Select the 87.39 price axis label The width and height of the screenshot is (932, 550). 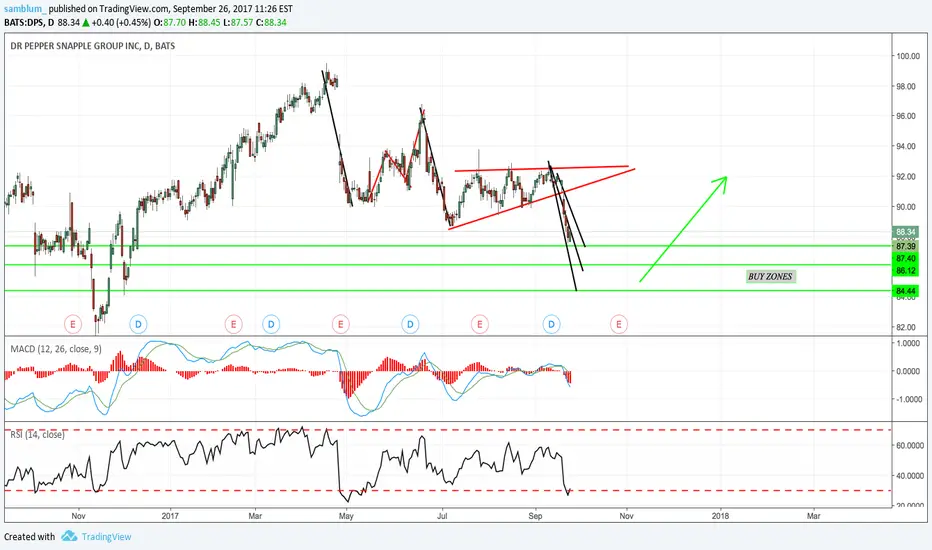click(905, 246)
